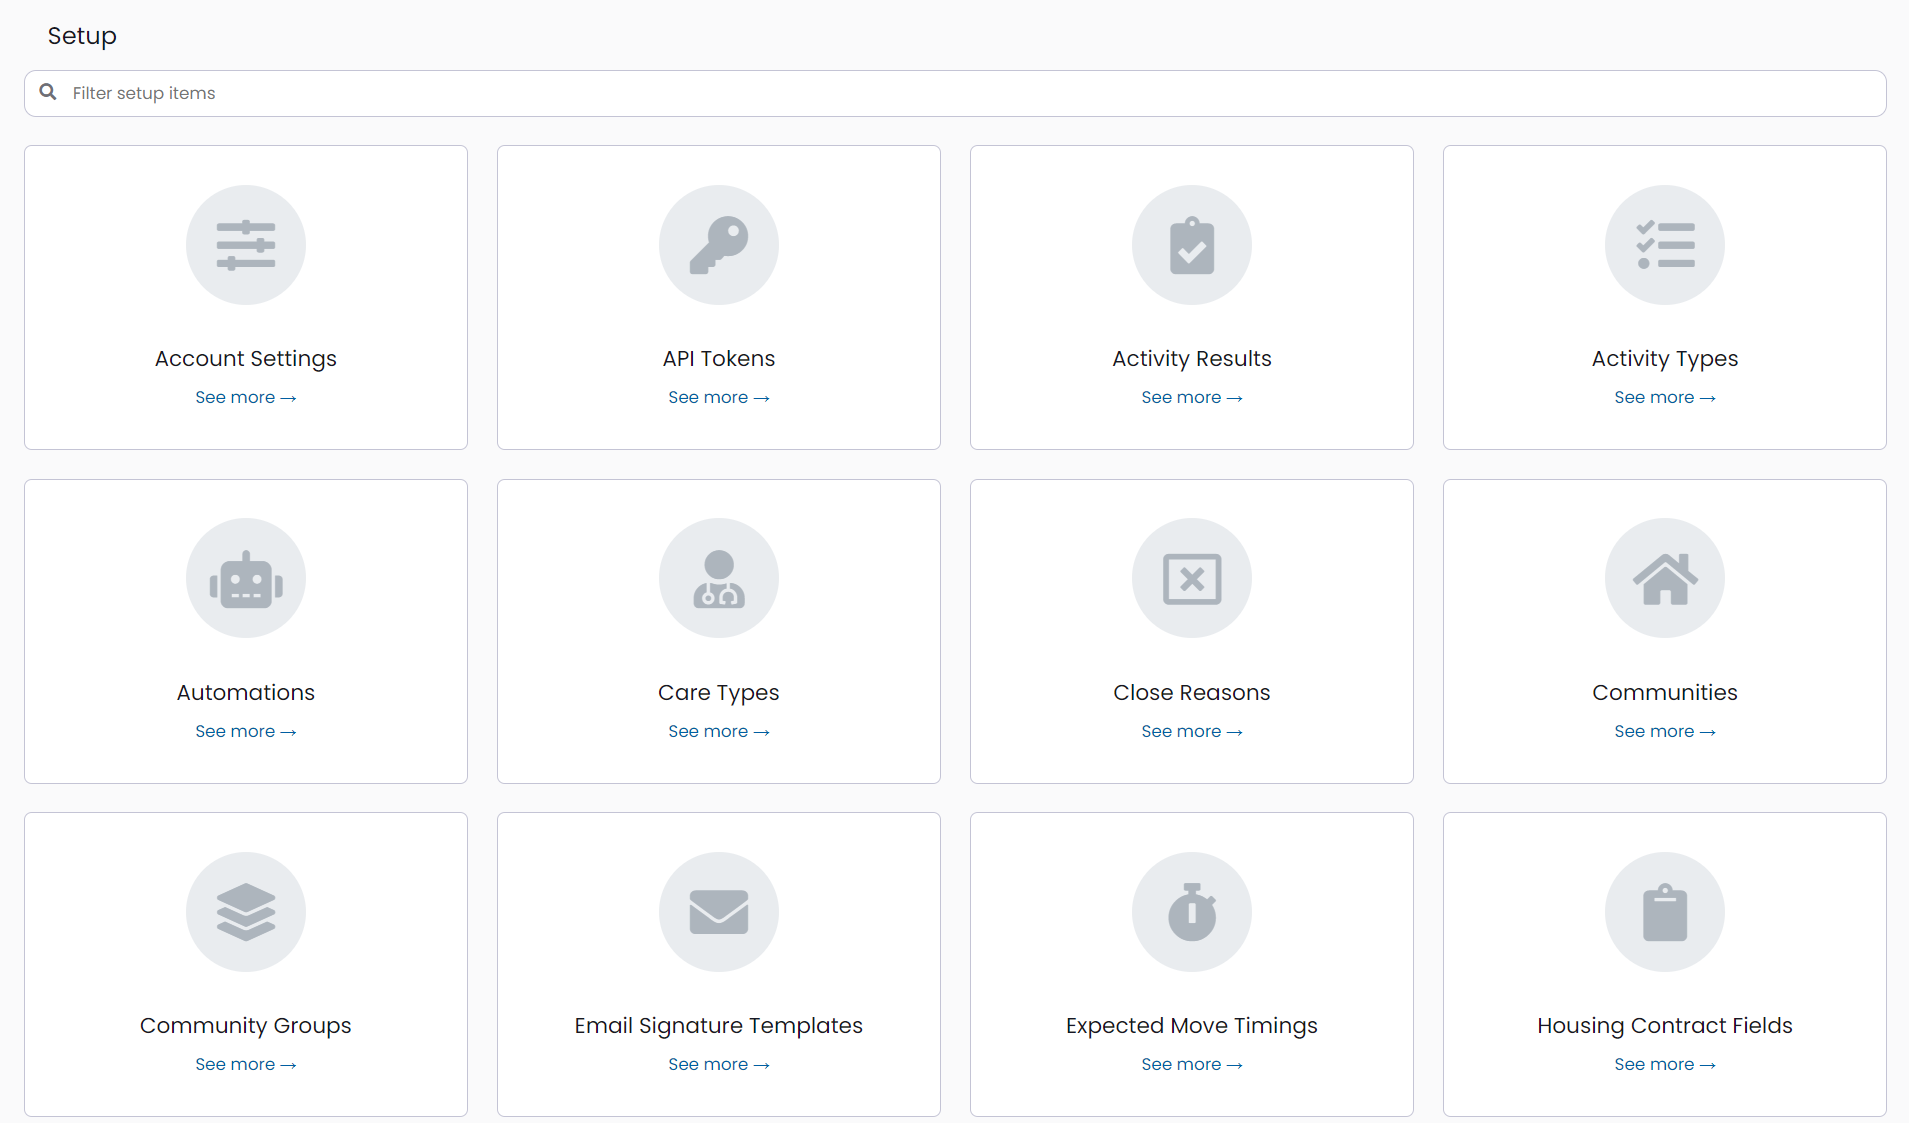
Task: Click the Expected Move Timings title text
Action: (1192, 1026)
